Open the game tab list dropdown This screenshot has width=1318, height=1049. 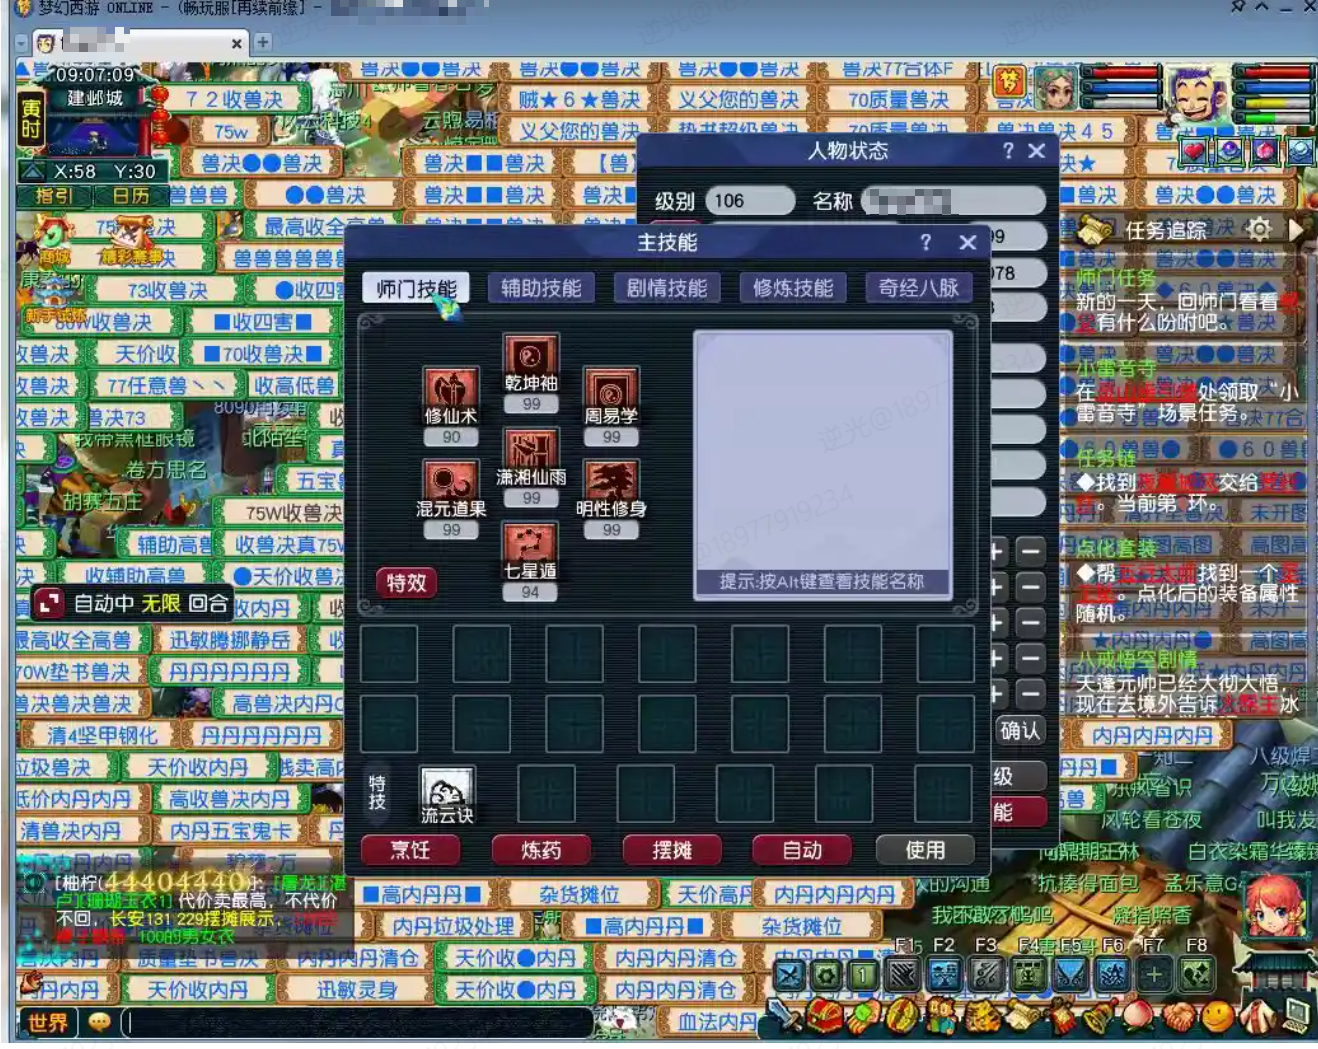(x=21, y=43)
